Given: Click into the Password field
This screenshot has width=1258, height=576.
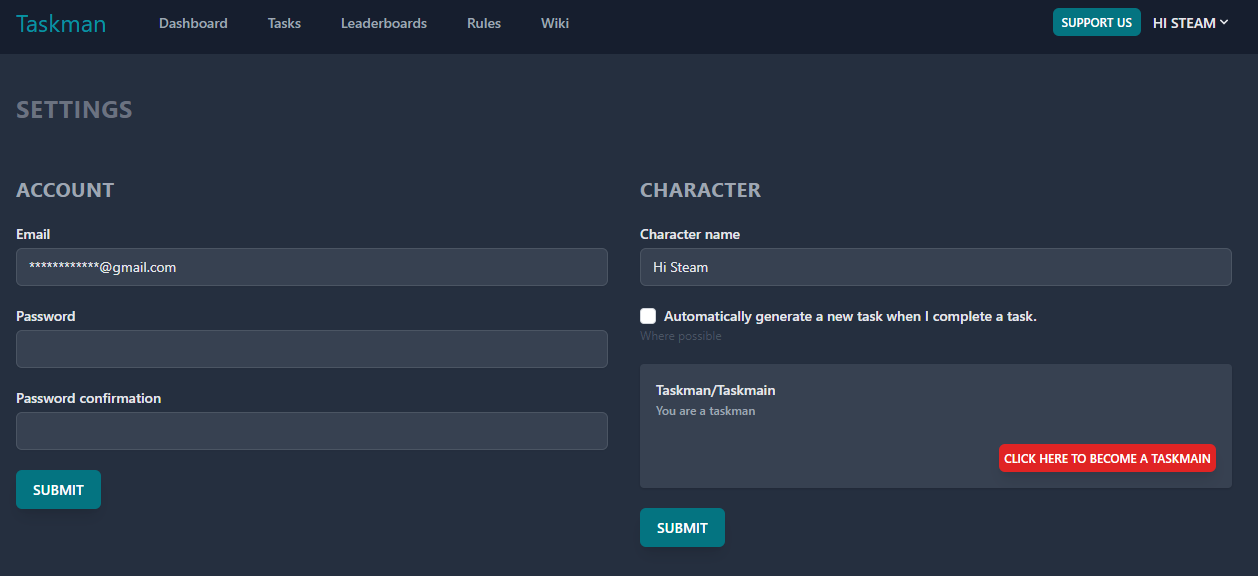Looking at the screenshot, I should [x=312, y=349].
